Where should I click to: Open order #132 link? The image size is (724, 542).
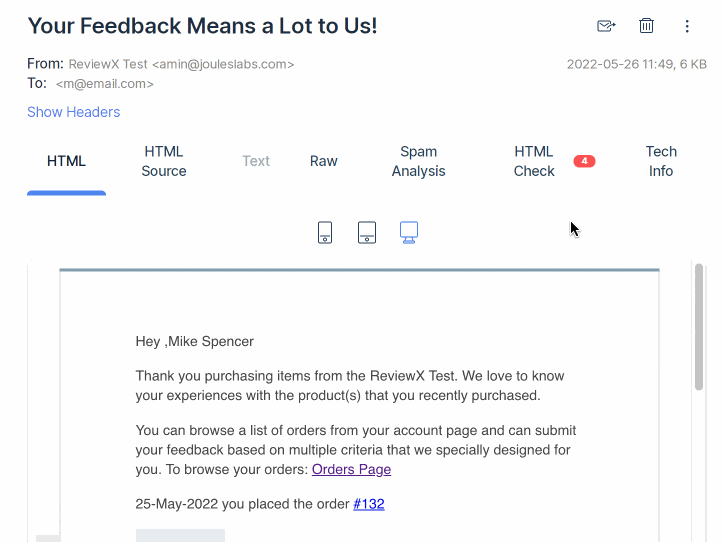[x=368, y=504]
